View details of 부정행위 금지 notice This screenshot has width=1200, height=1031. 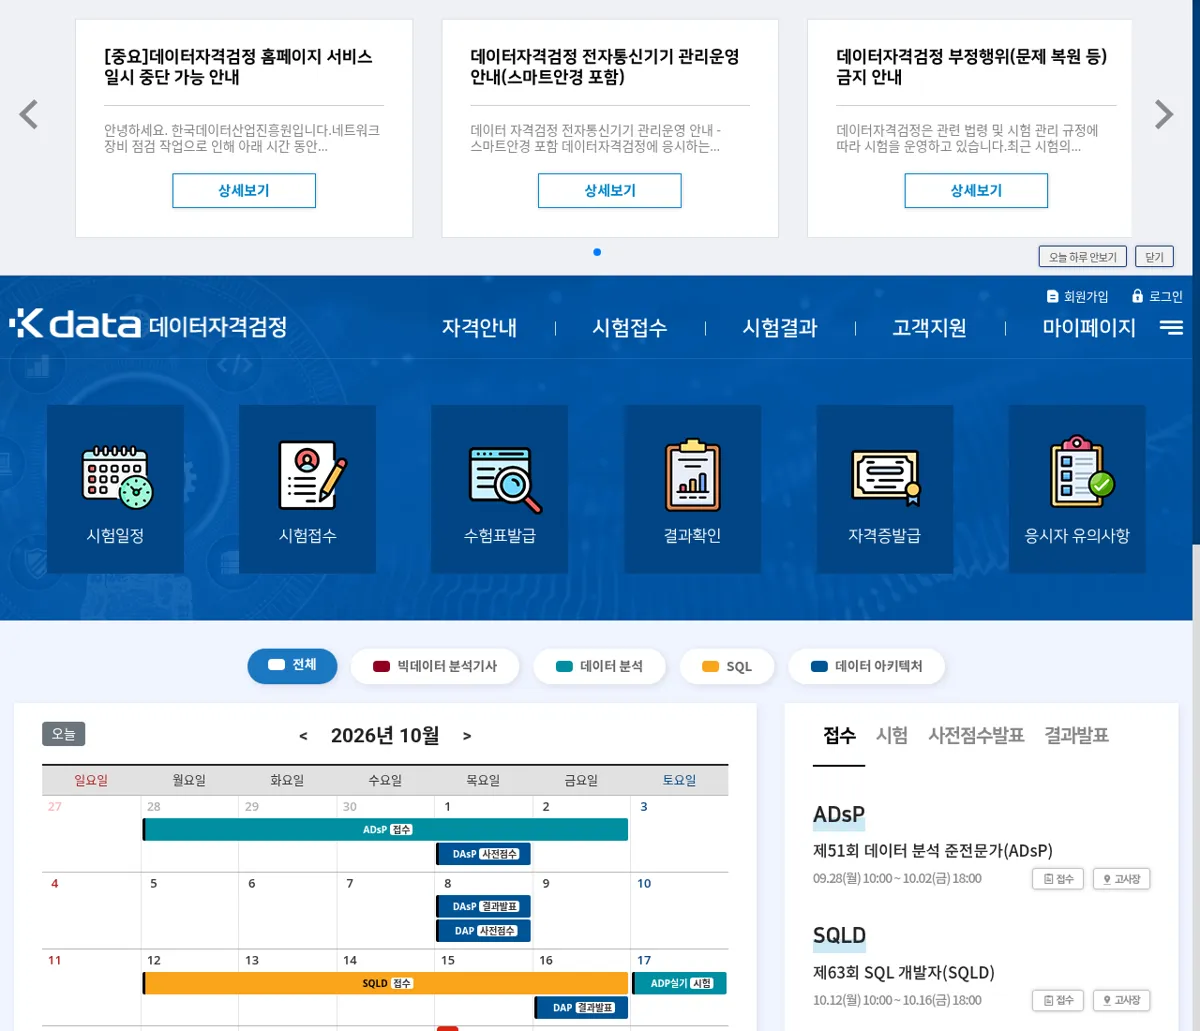(976, 190)
